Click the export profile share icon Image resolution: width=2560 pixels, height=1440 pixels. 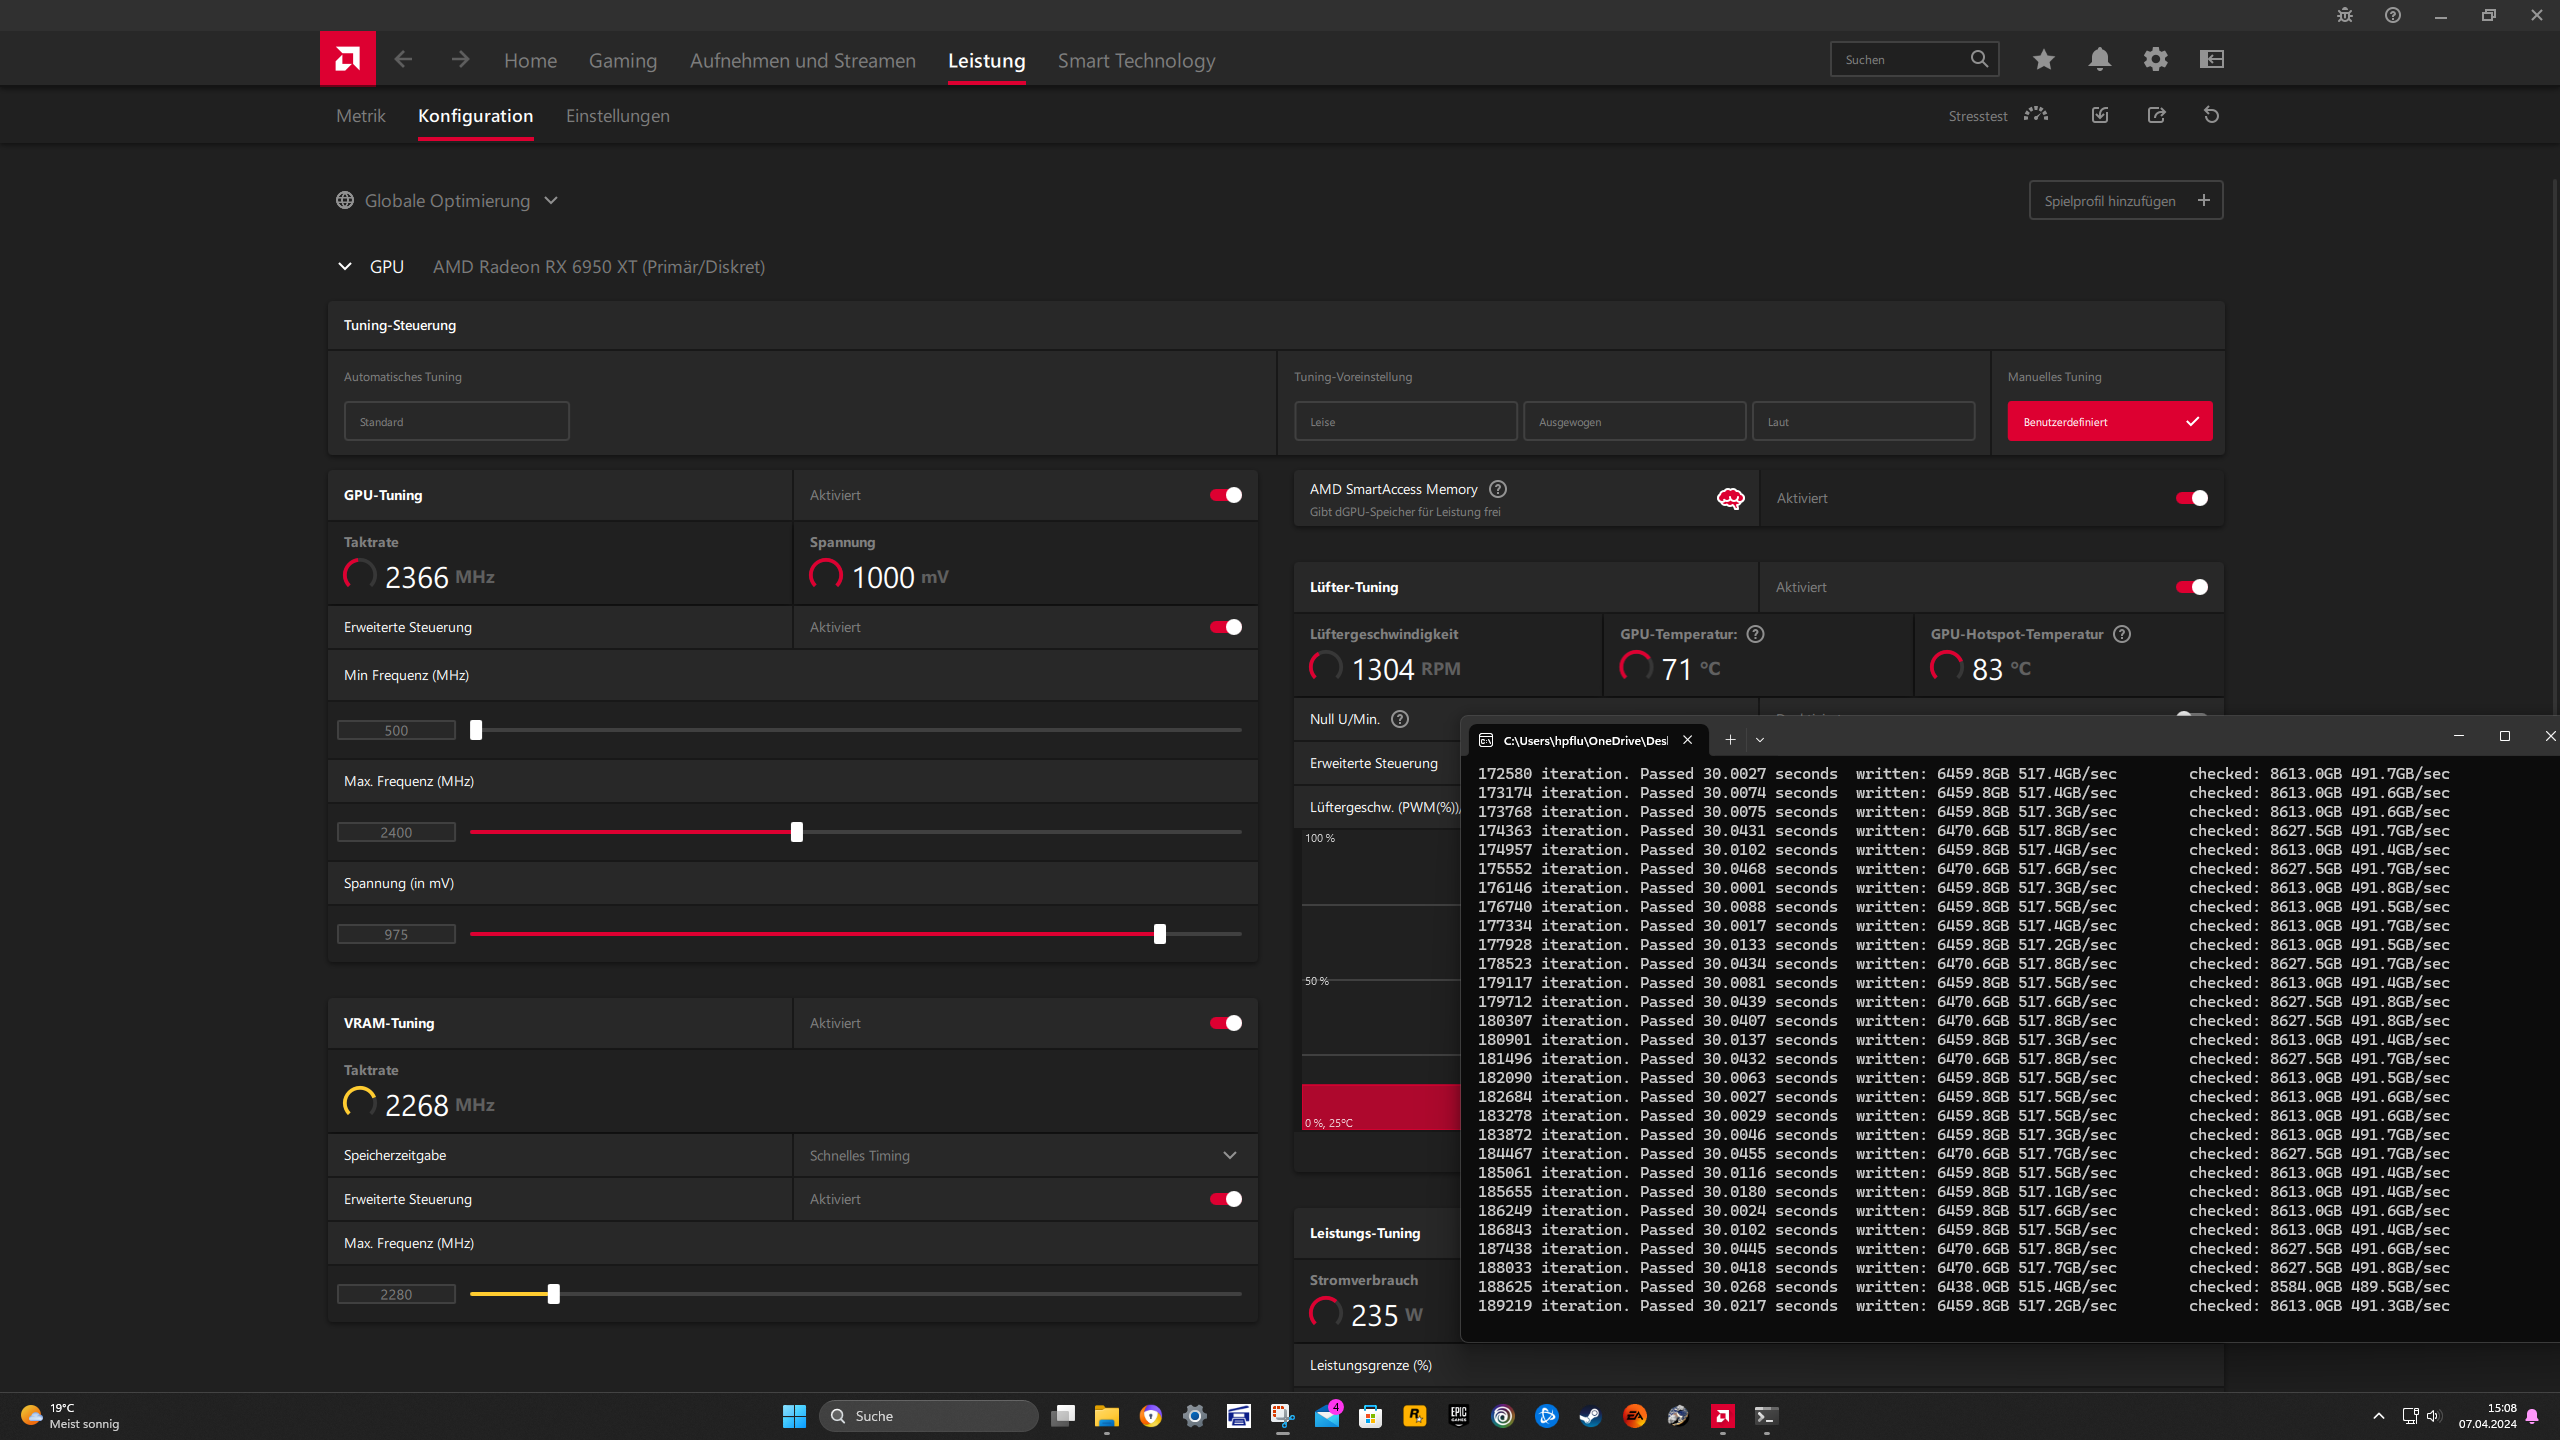(2156, 115)
